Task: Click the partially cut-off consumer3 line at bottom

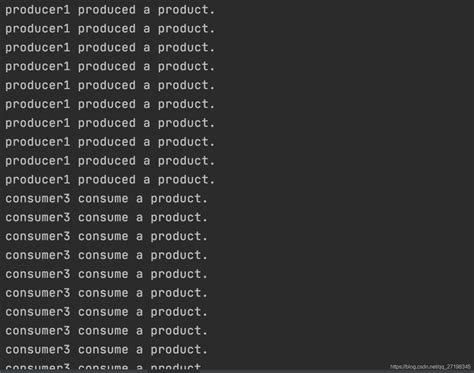Action: click(x=103, y=367)
